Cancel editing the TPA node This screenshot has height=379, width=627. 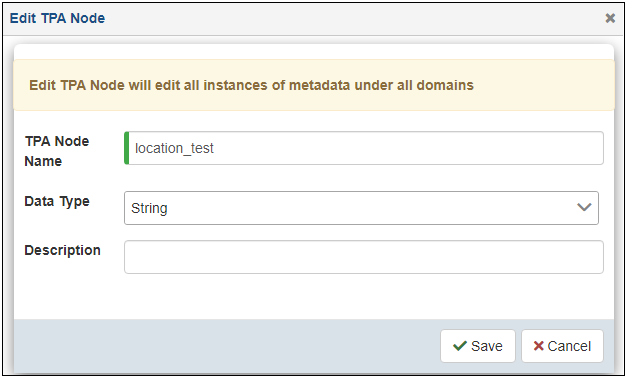[x=562, y=346]
